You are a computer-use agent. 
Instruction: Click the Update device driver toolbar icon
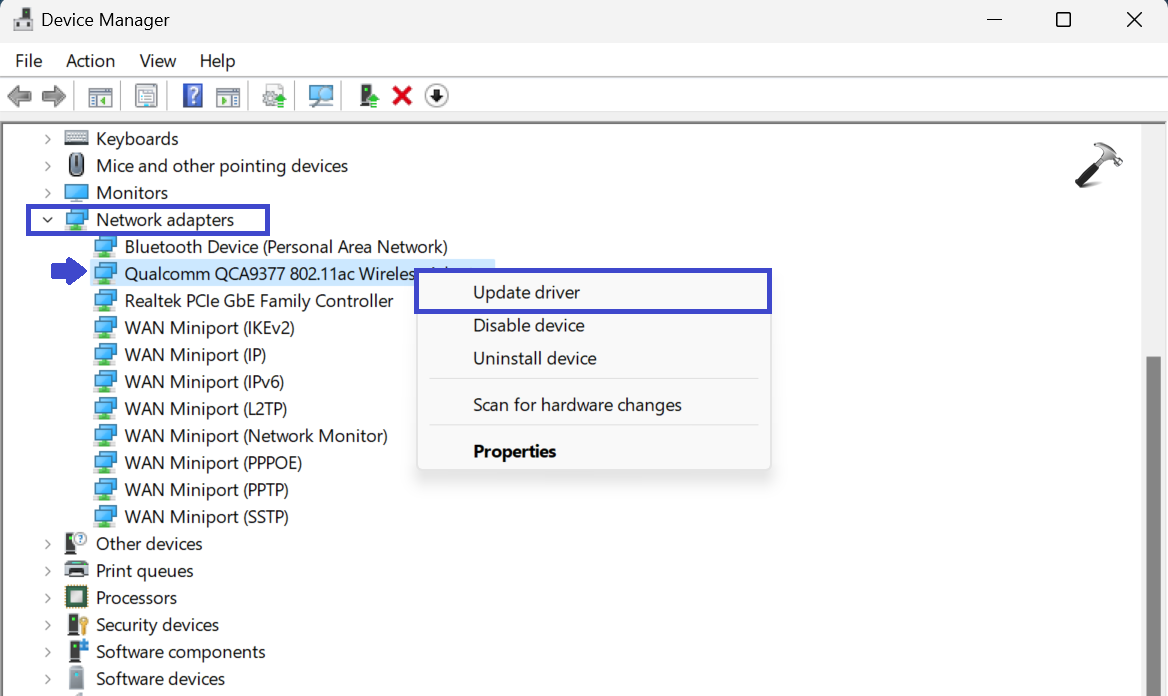[274, 96]
